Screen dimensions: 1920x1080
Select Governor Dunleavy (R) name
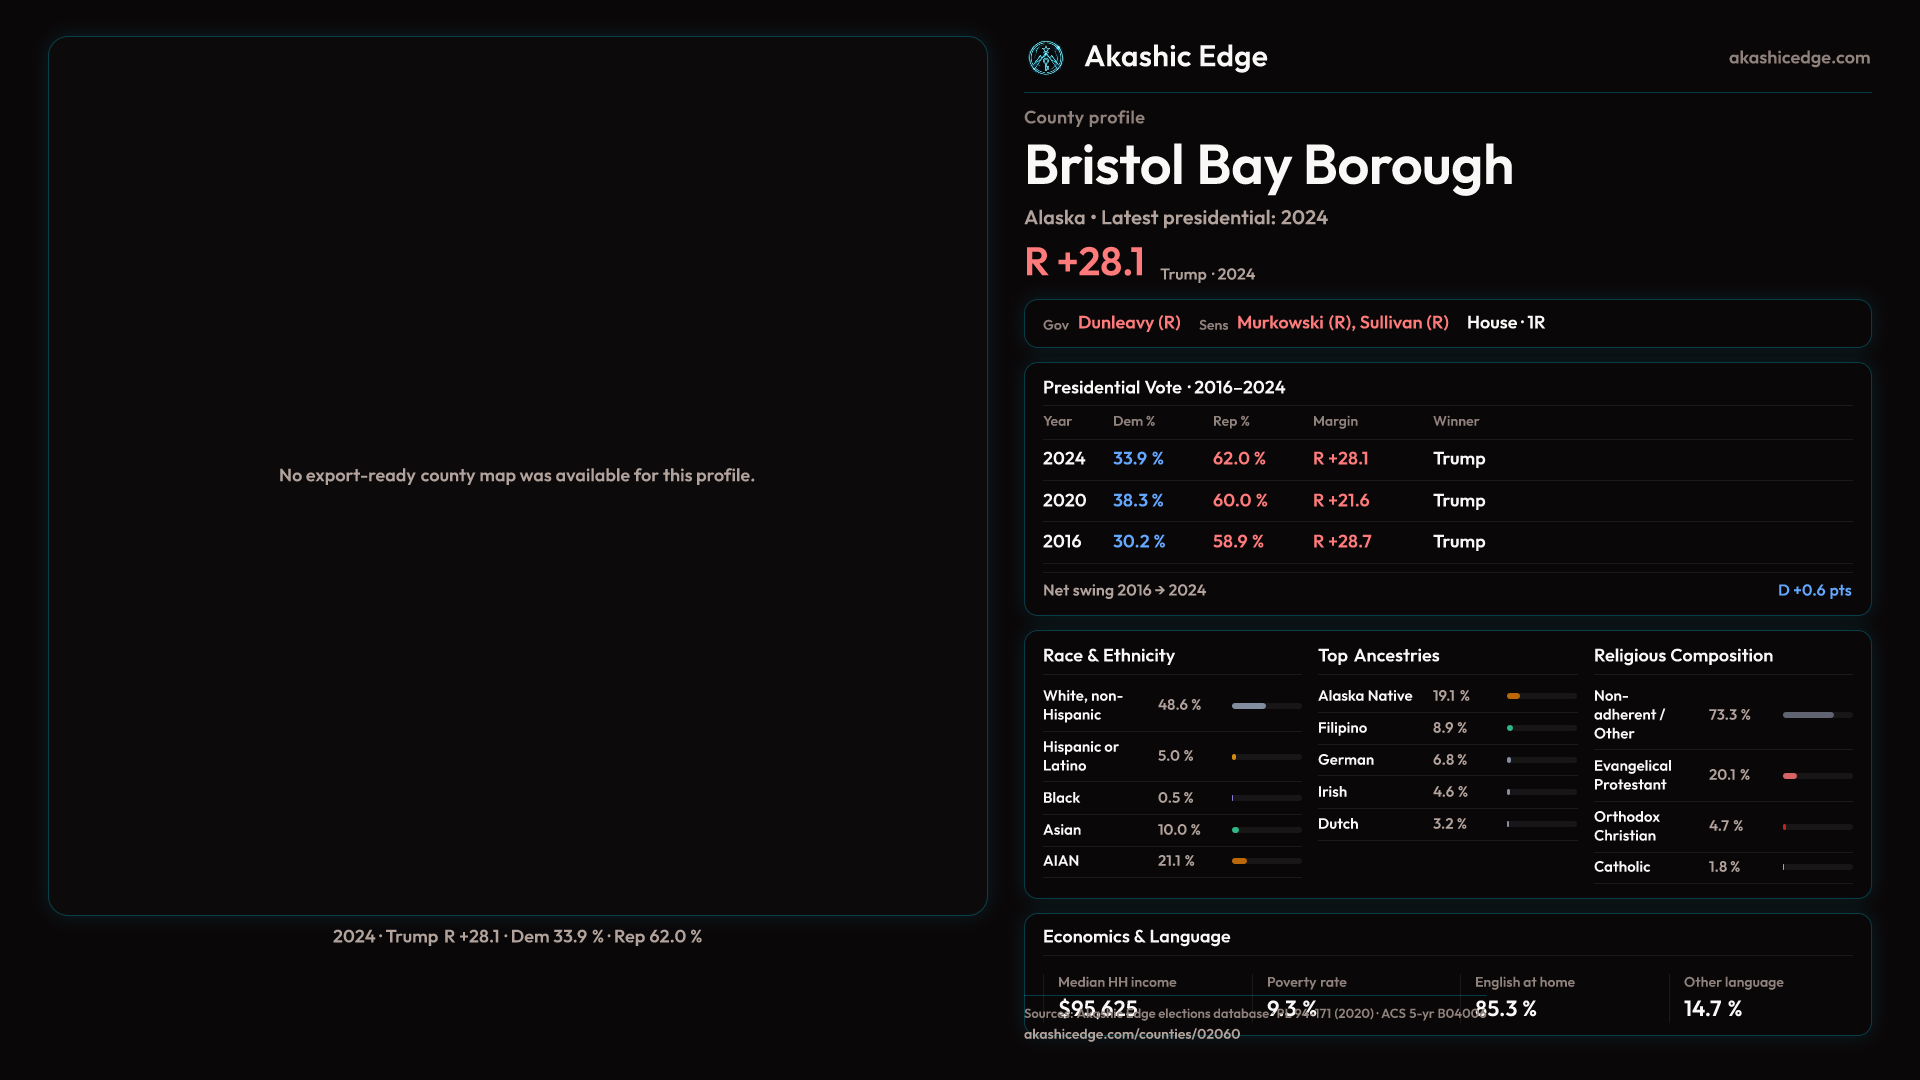1129,323
